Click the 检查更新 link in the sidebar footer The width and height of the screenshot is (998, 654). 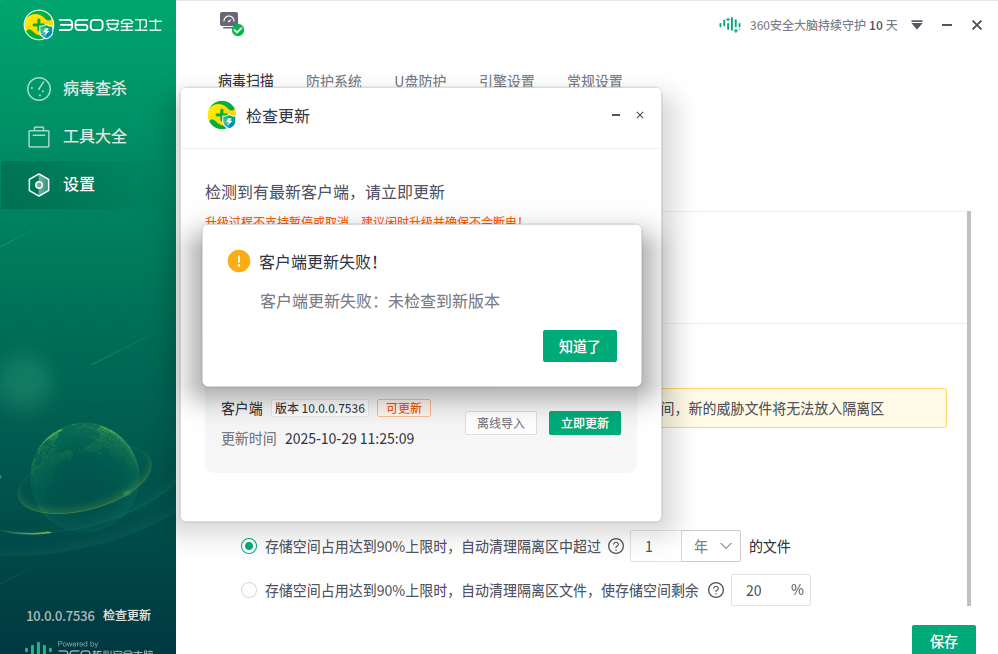(127, 615)
